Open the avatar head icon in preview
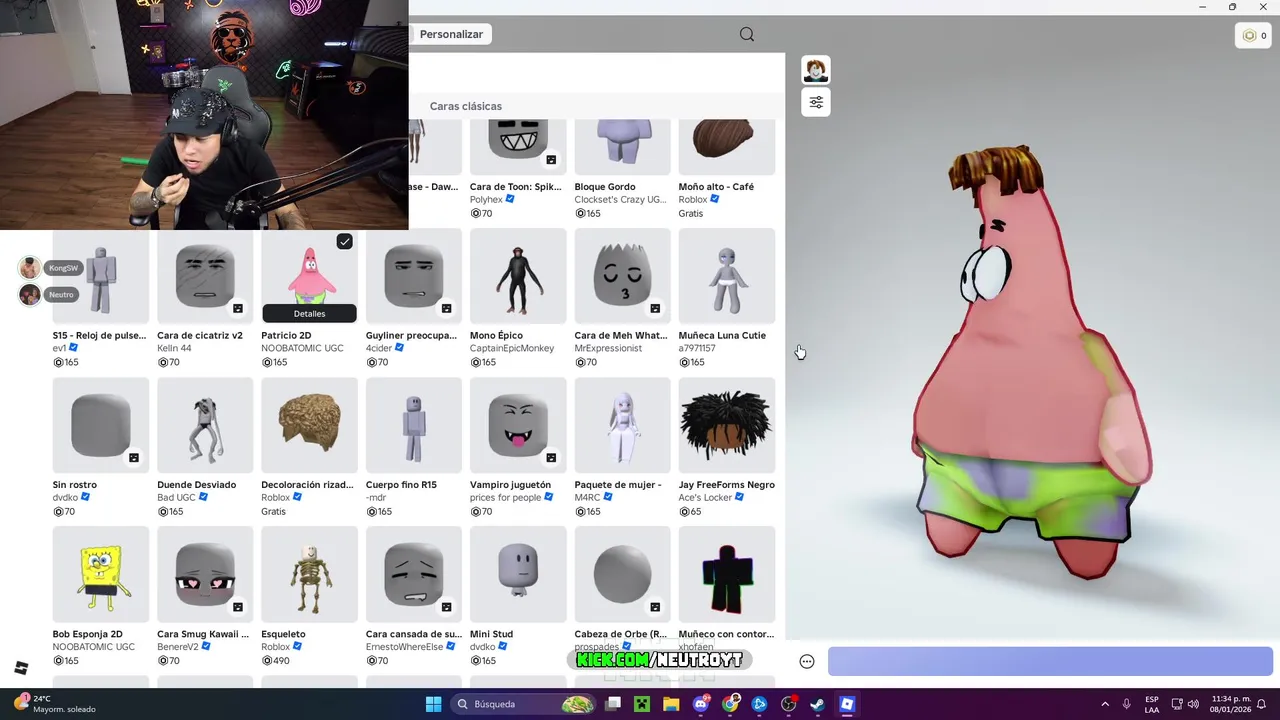This screenshot has height=720, width=1280. click(816, 70)
